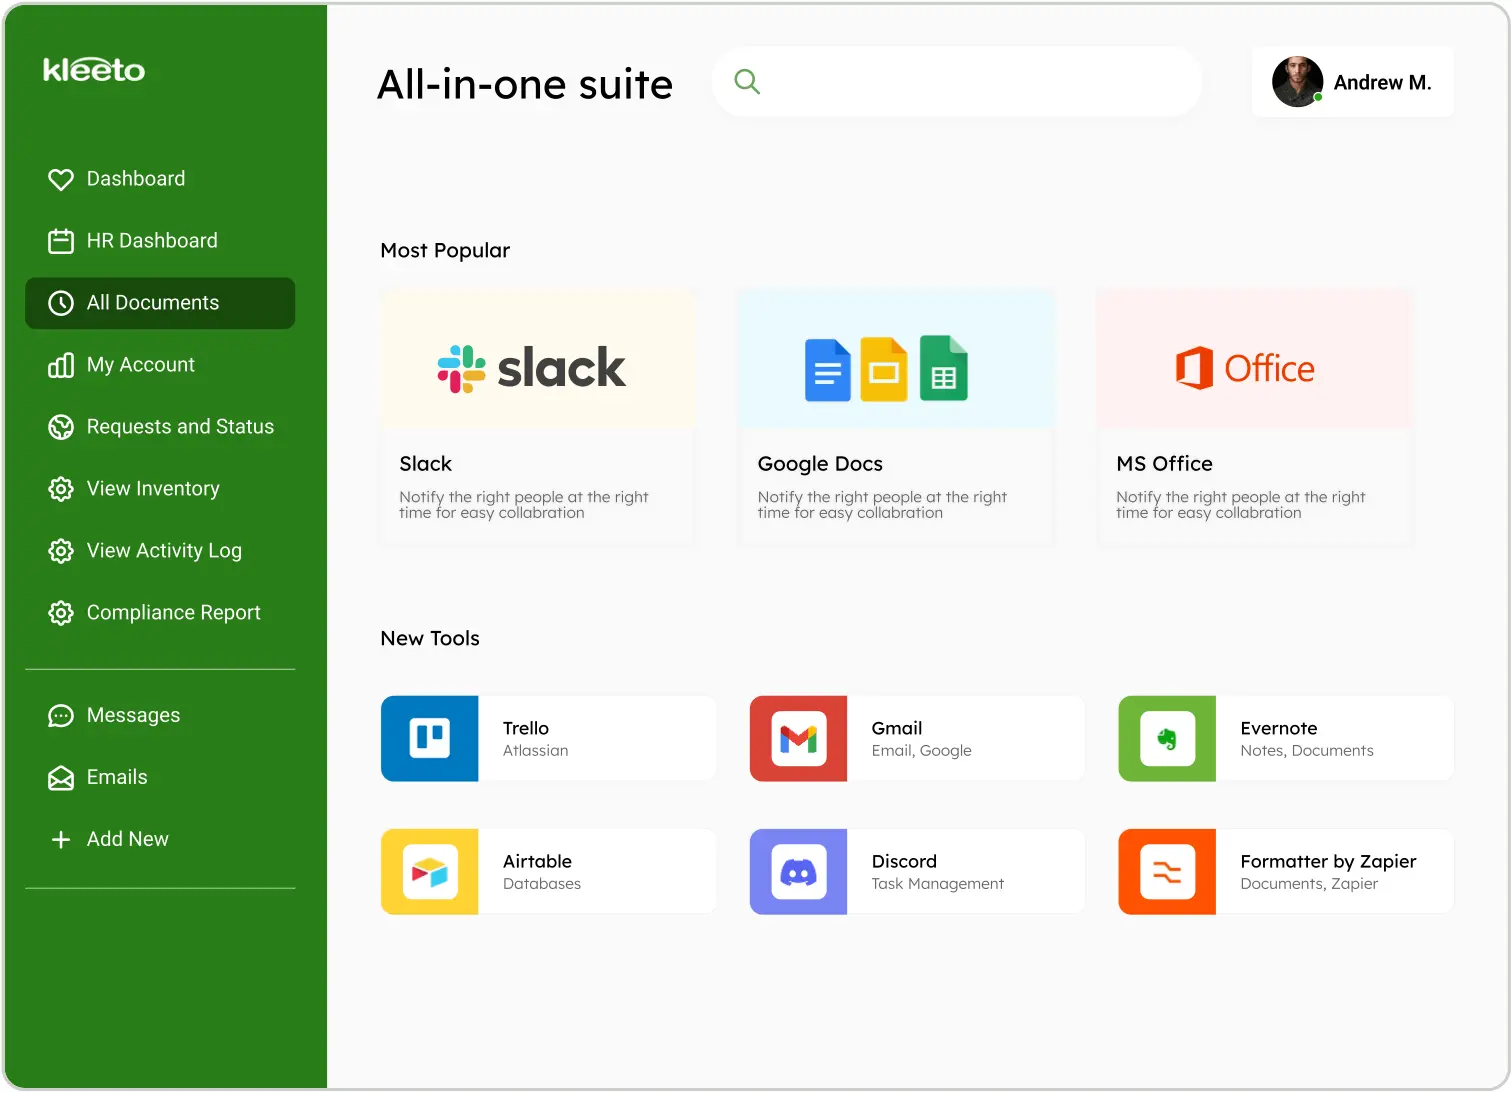
Task: Click Andrew M.'s profile avatar
Action: click(x=1298, y=82)
